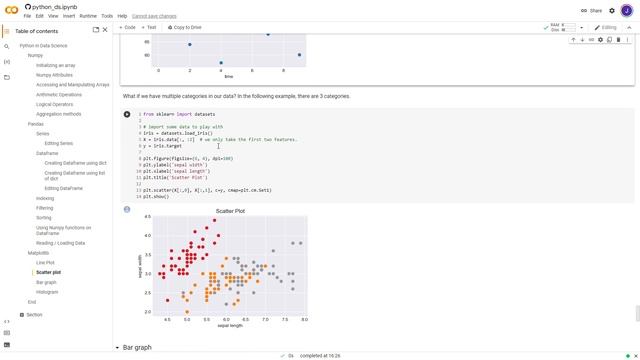Jump to Logical Operators section
640x360 pixels.
click(x=54, y=104)
